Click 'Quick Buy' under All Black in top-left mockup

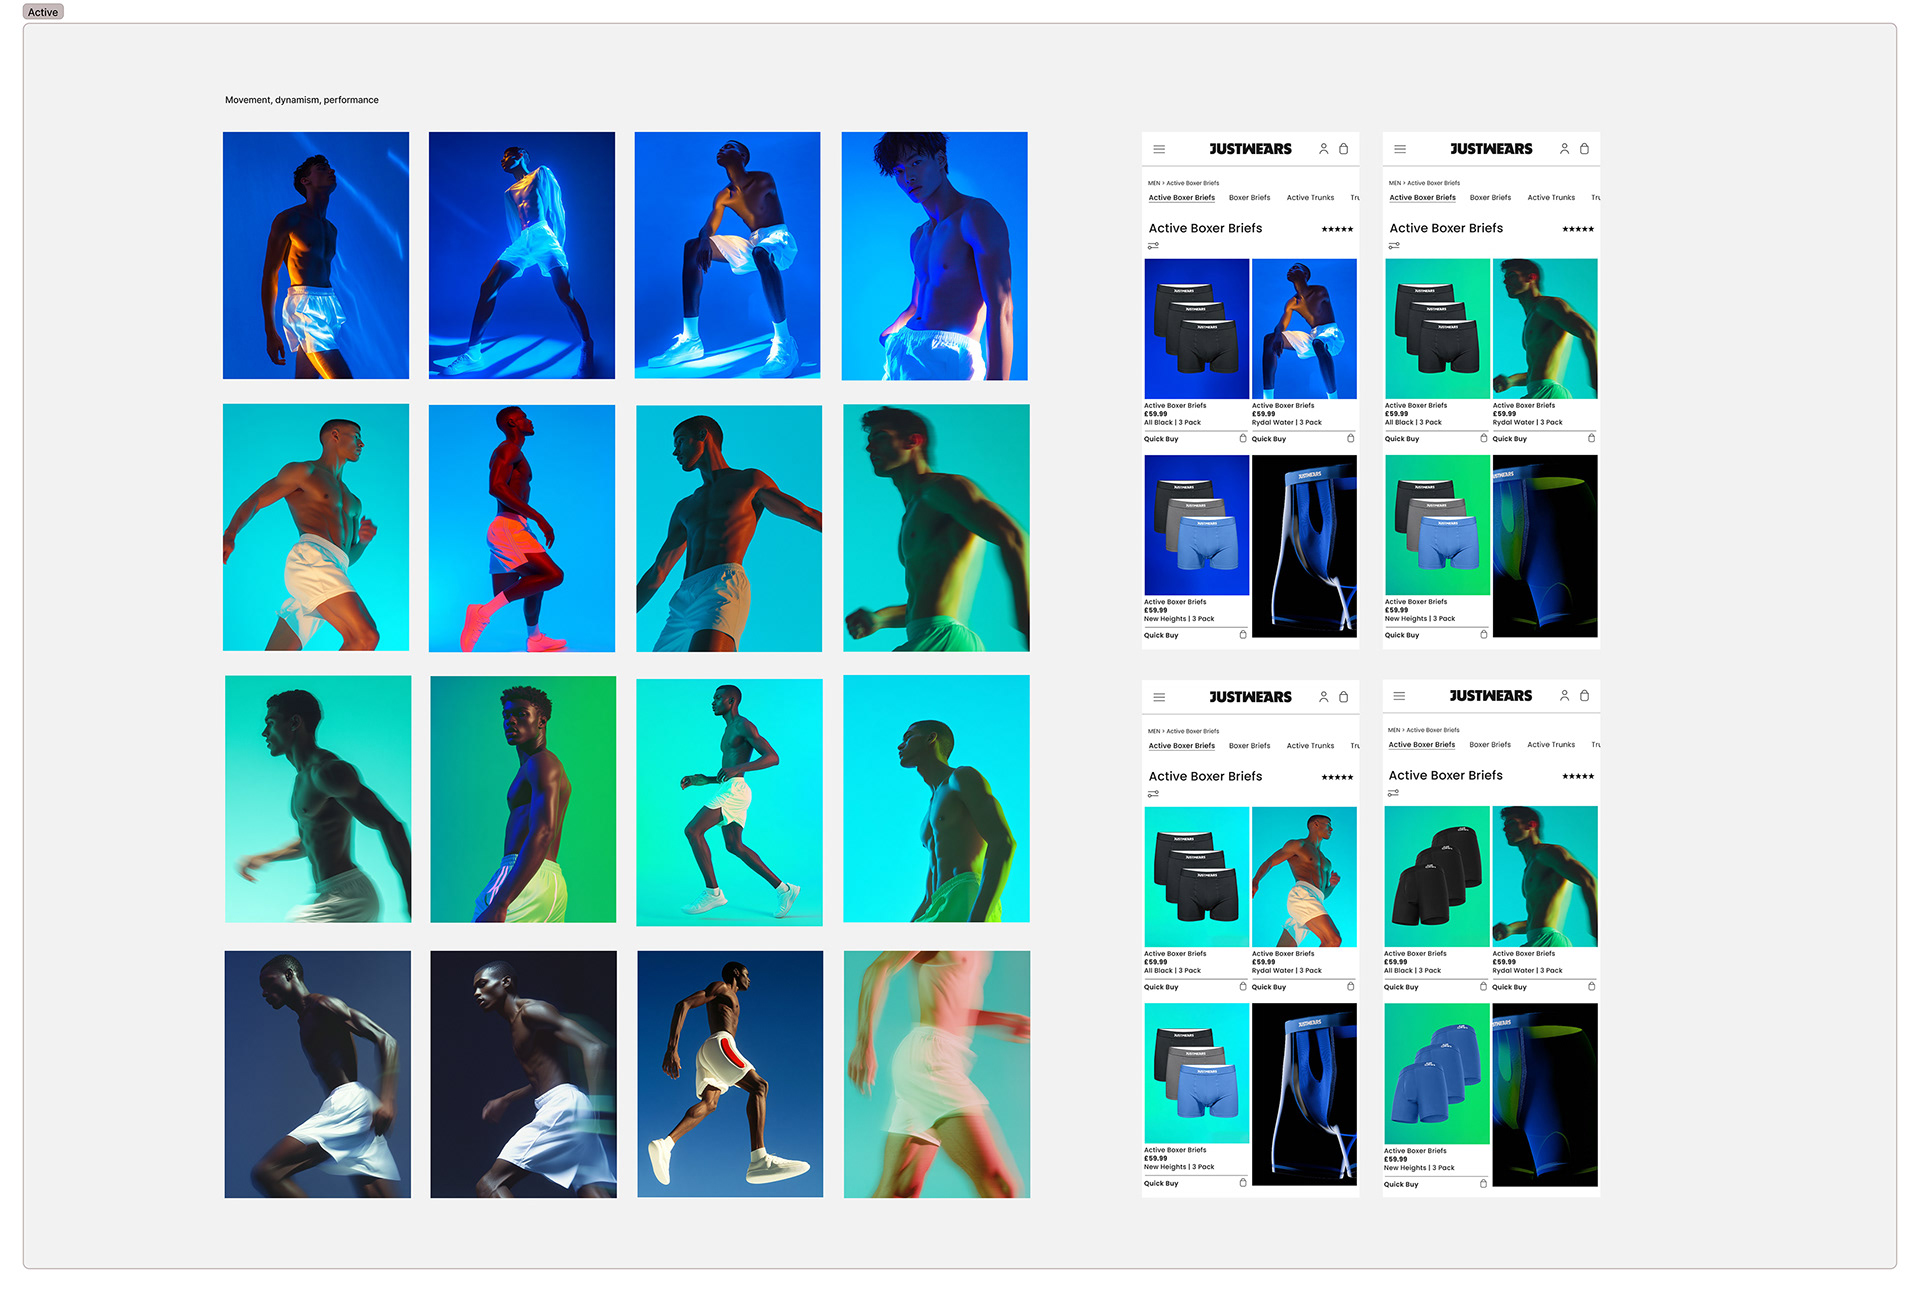pyautogui.click(x=1161, y=439)
